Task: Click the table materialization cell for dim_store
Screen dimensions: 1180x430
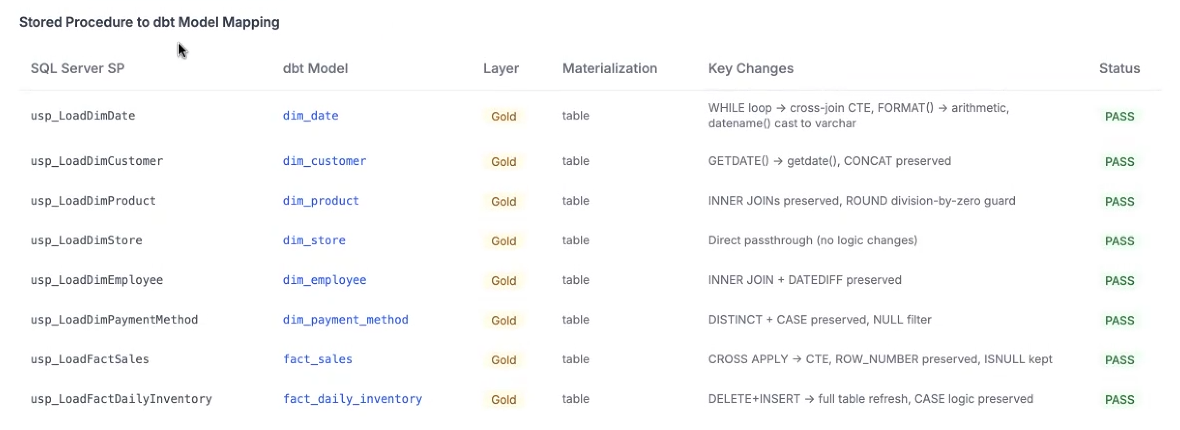Action: (x=576, y=240)
